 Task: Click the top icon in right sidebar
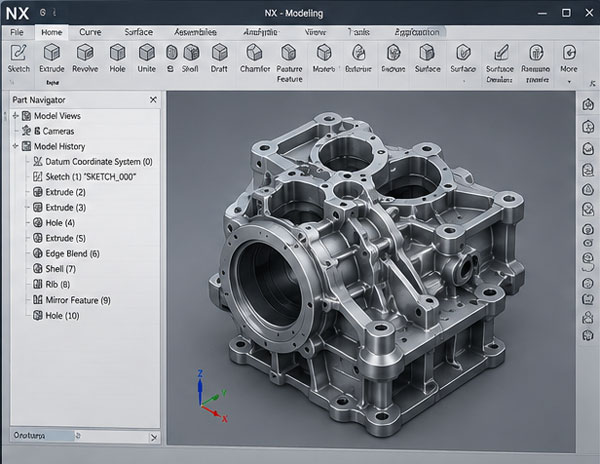[x=588, y=104]
